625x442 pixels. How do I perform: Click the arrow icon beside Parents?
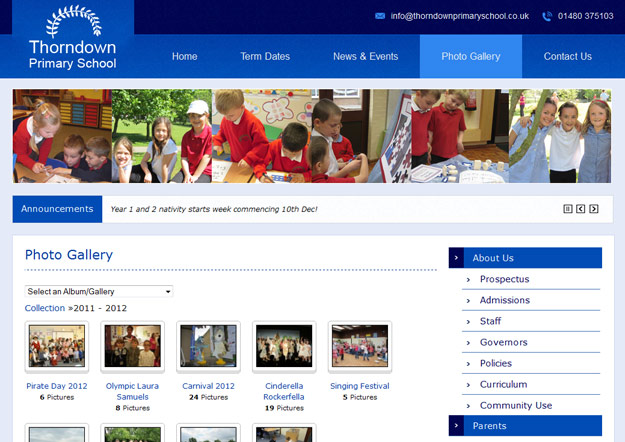456,426
